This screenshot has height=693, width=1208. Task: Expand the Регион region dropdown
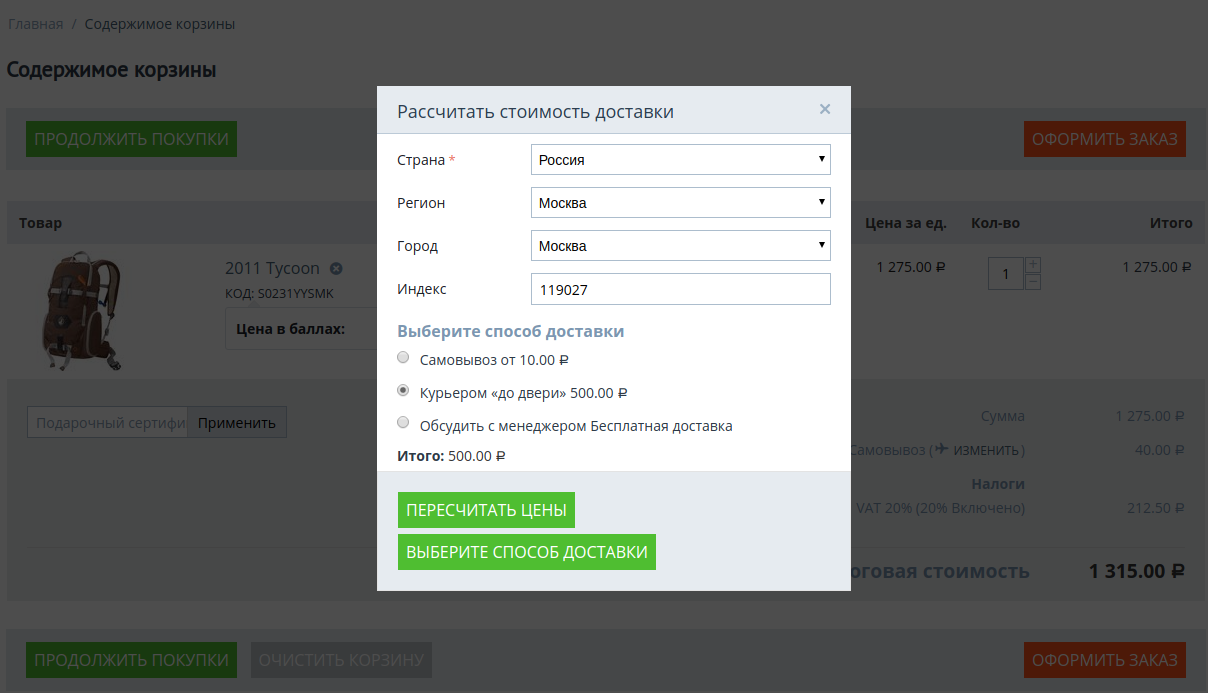pos(680,203)
